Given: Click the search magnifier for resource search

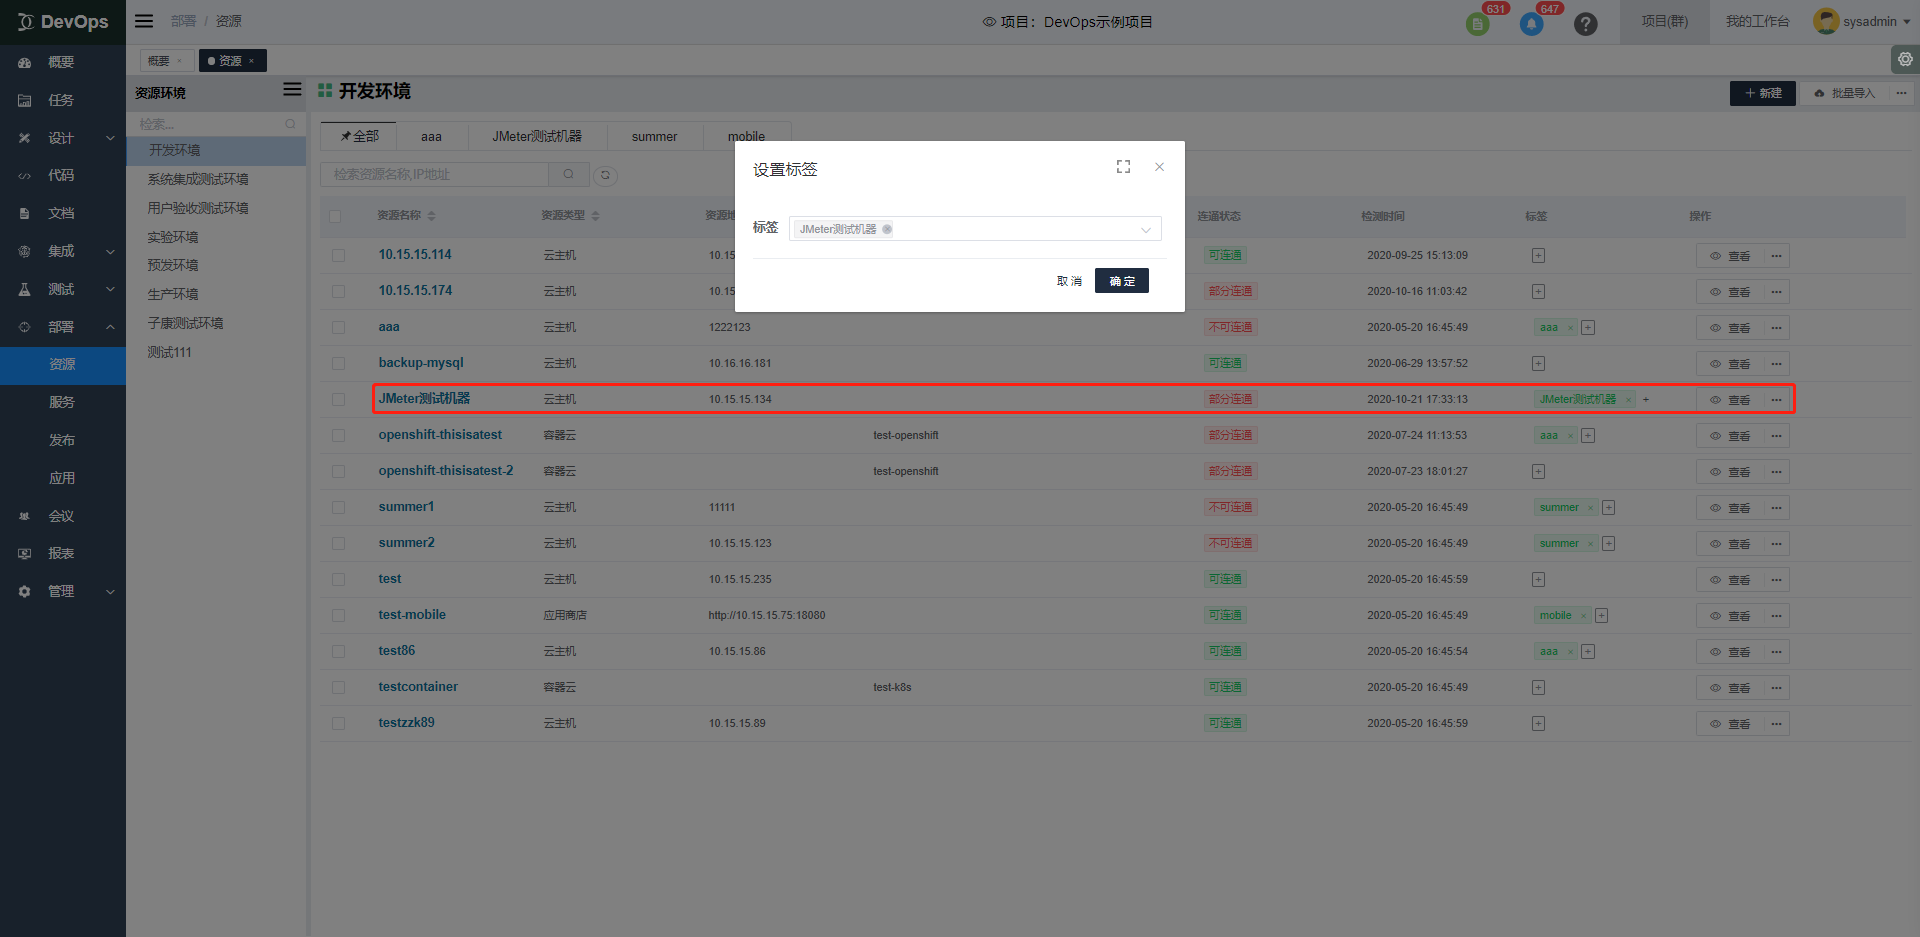Looking at the screenshot, I should [569, 174].
